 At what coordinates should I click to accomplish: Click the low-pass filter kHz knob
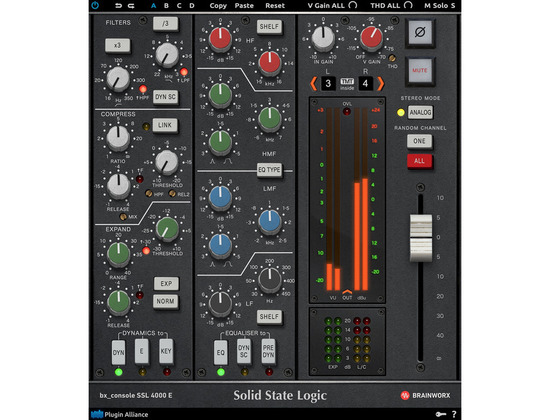[x=167, y=55]
